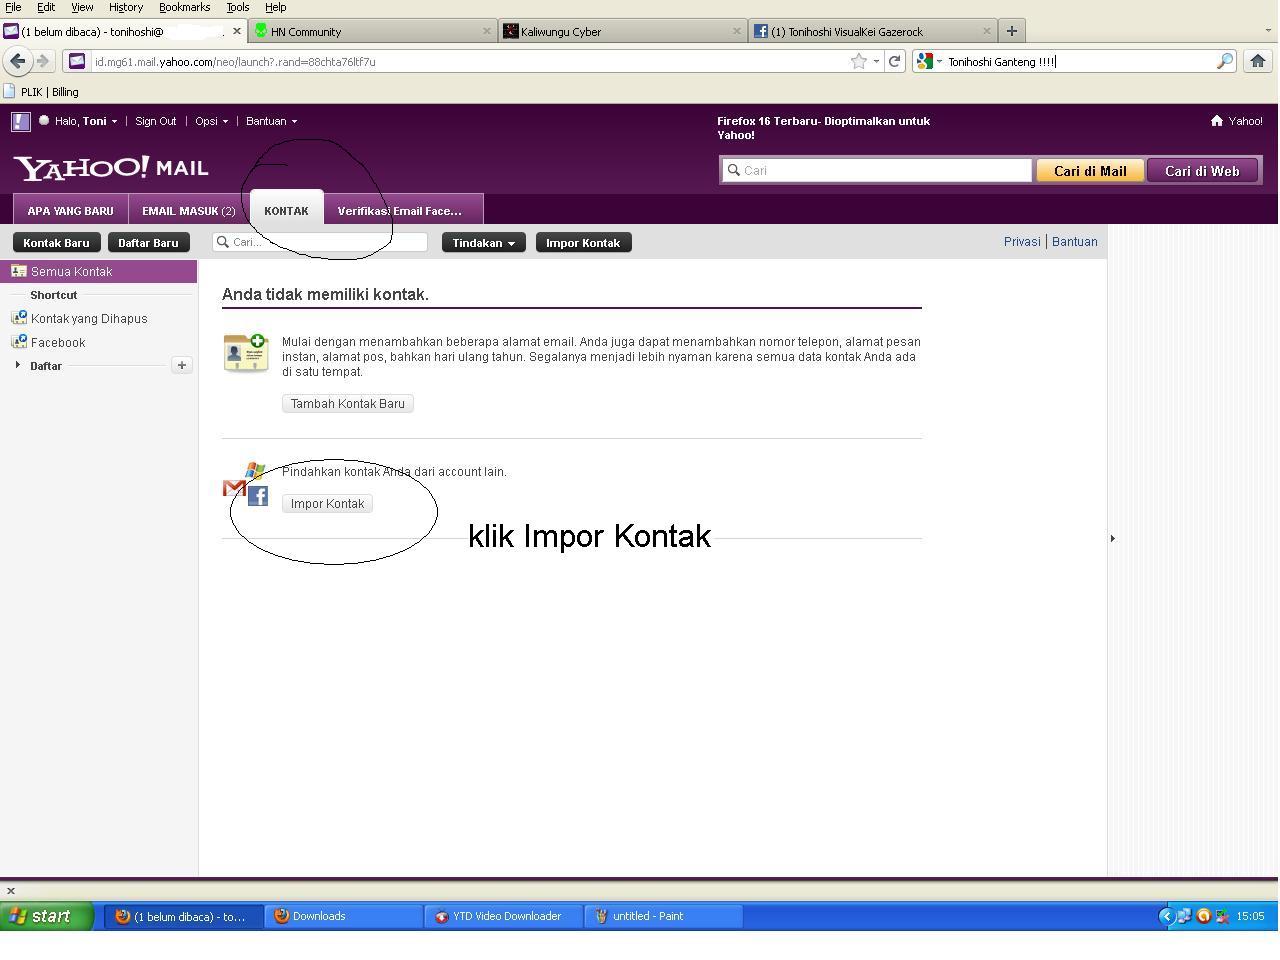Open the Privasi link
This screenshot has width=1280, height=960.
click(x=1022, y=241)
